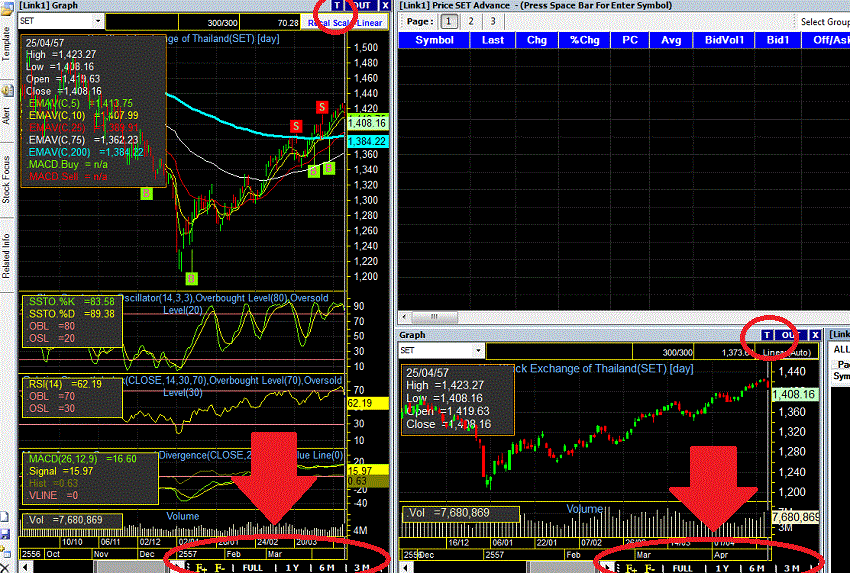
Task: Click OUT button in Link1 Graph title bar
Action: [362, 5]
